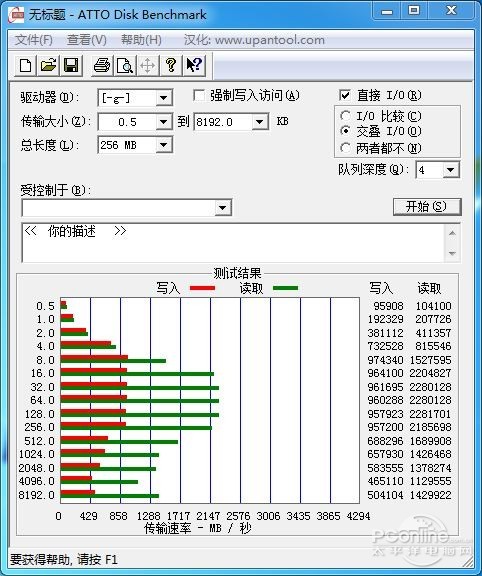Click the write value 974340

pos(385,360)
